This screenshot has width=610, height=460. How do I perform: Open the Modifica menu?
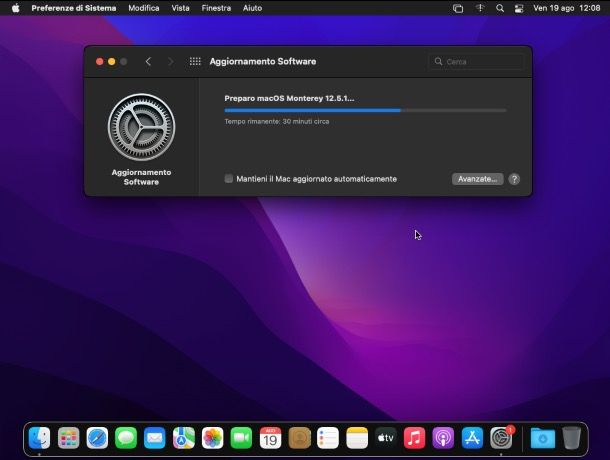[x=144, y=8]
